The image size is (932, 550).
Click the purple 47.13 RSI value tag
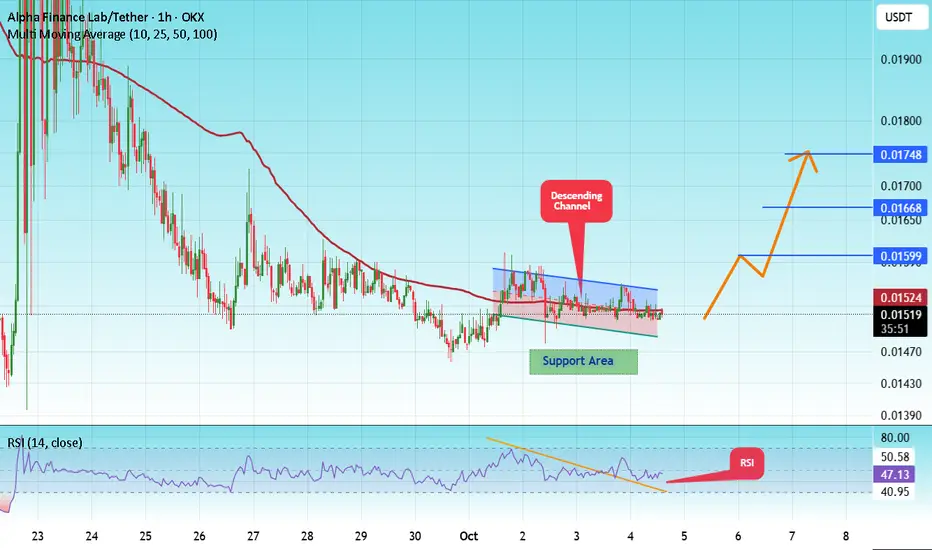point(895,474)
